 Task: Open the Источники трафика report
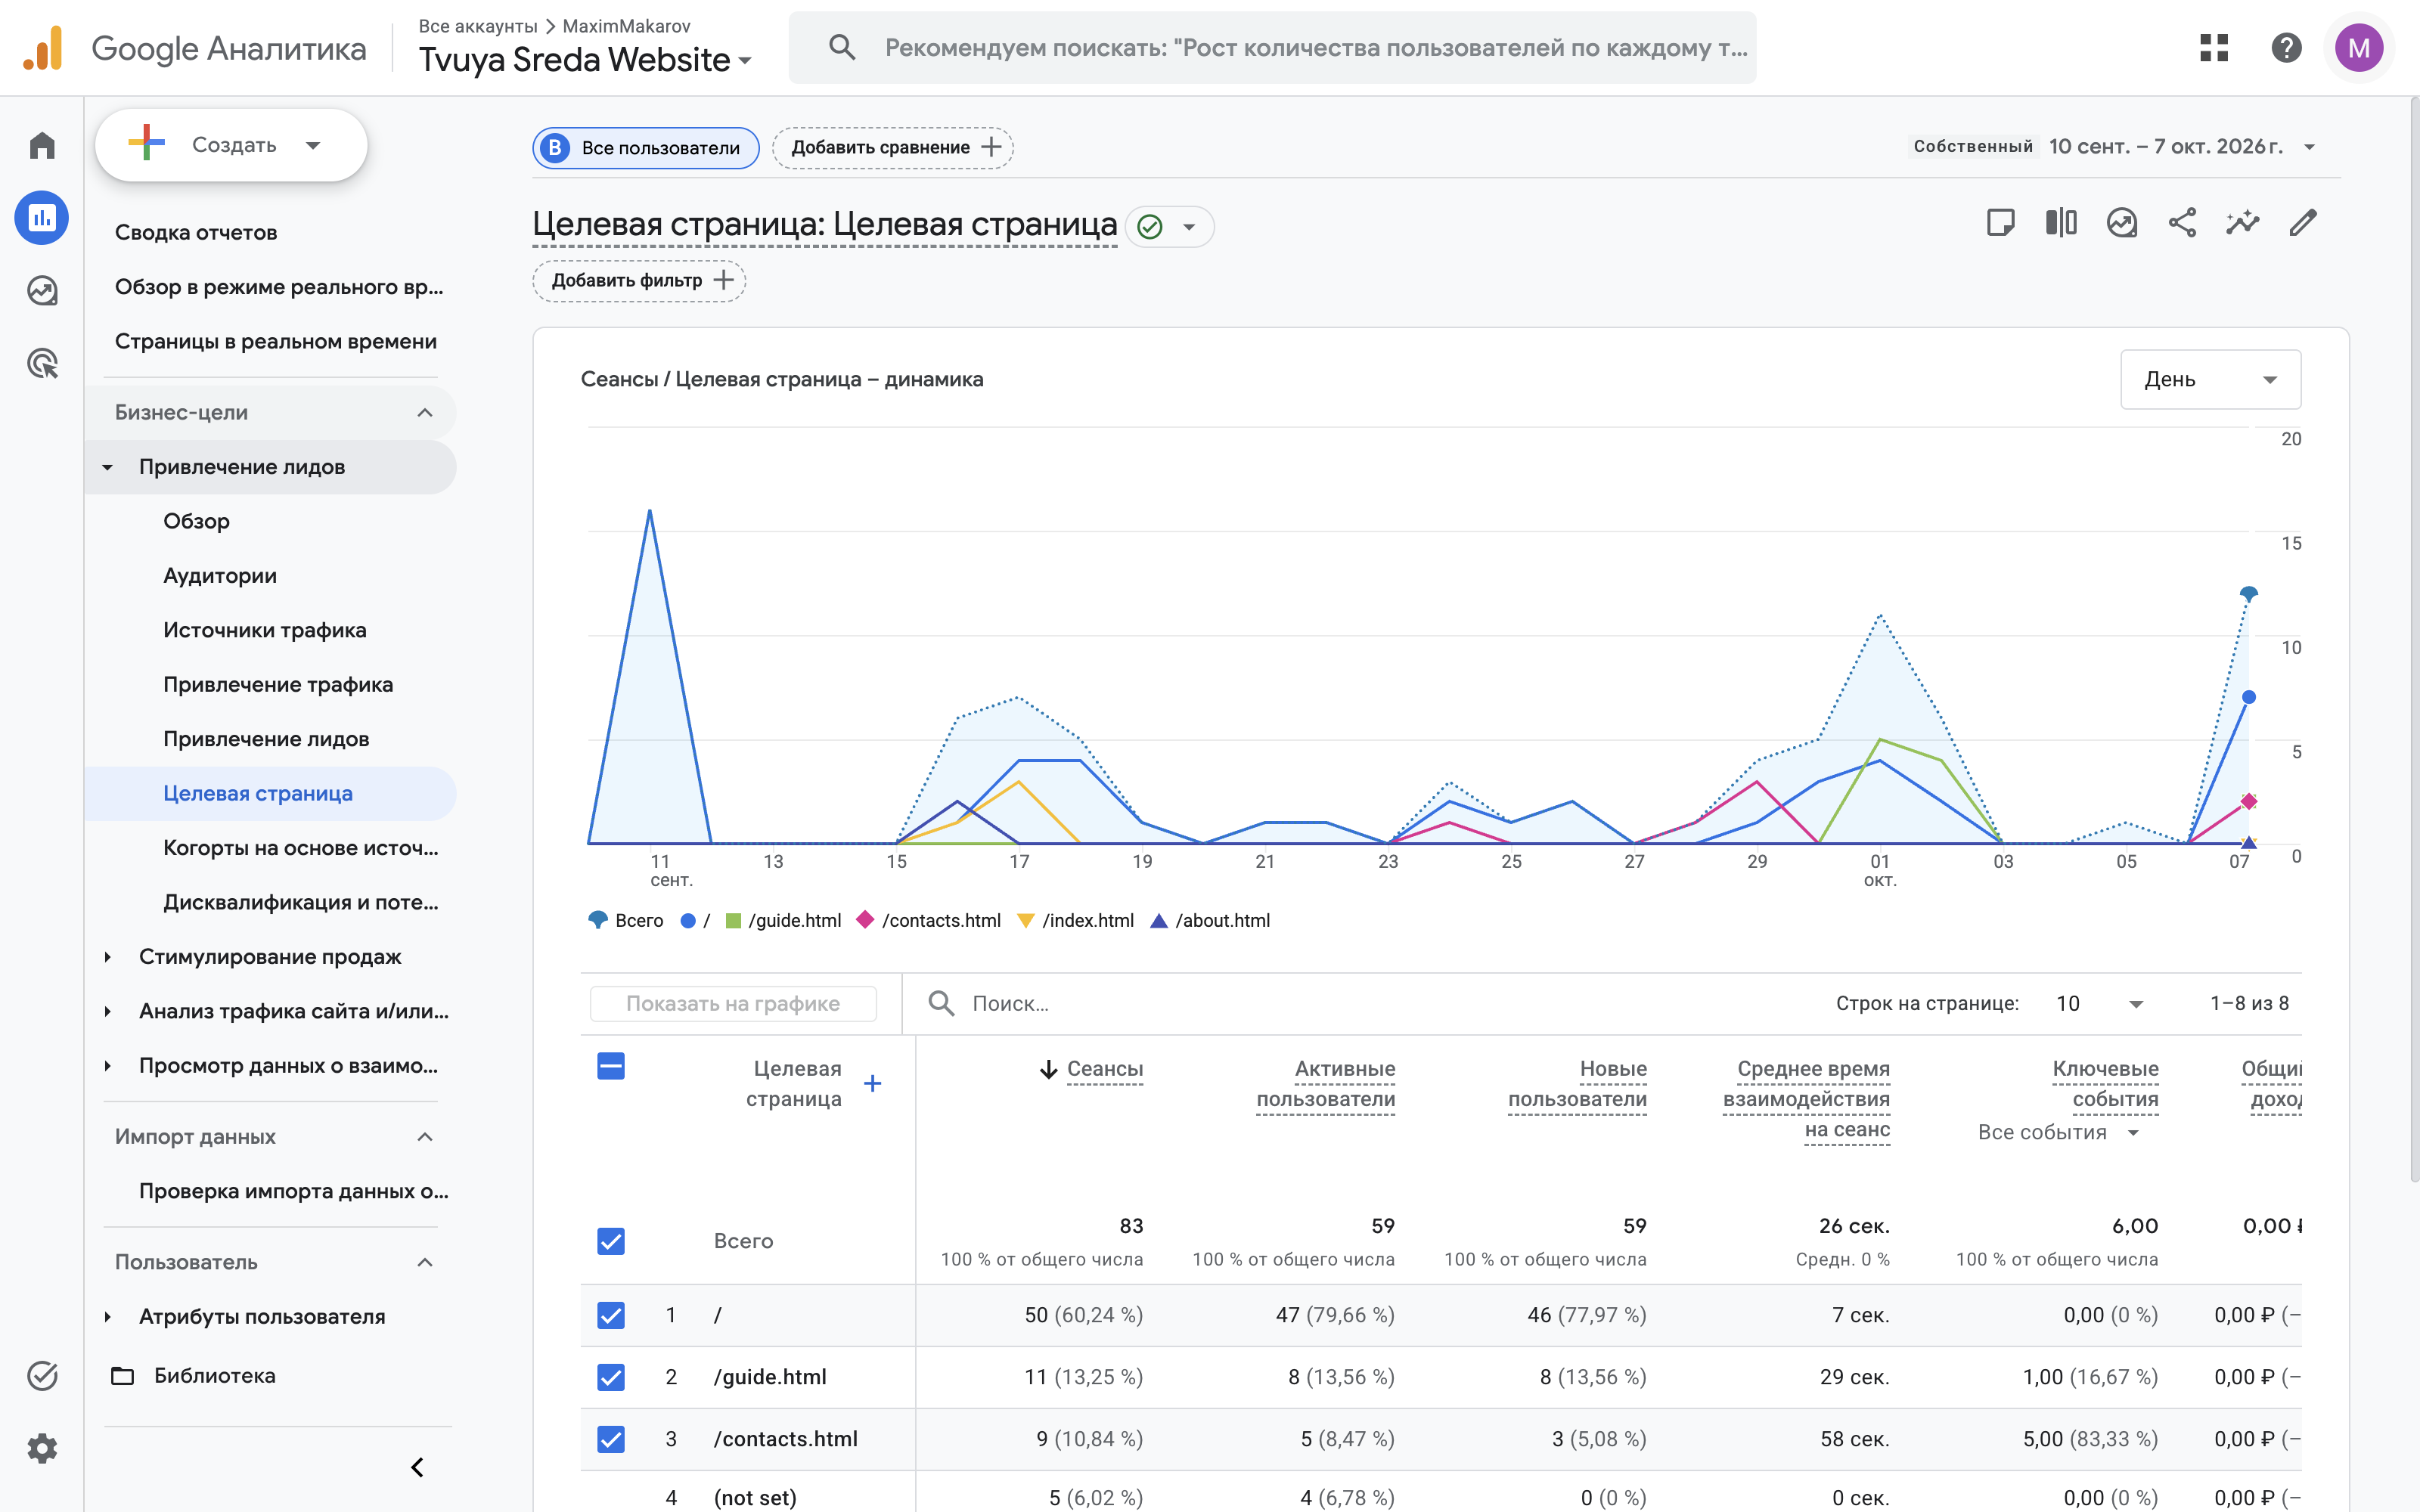265,630
